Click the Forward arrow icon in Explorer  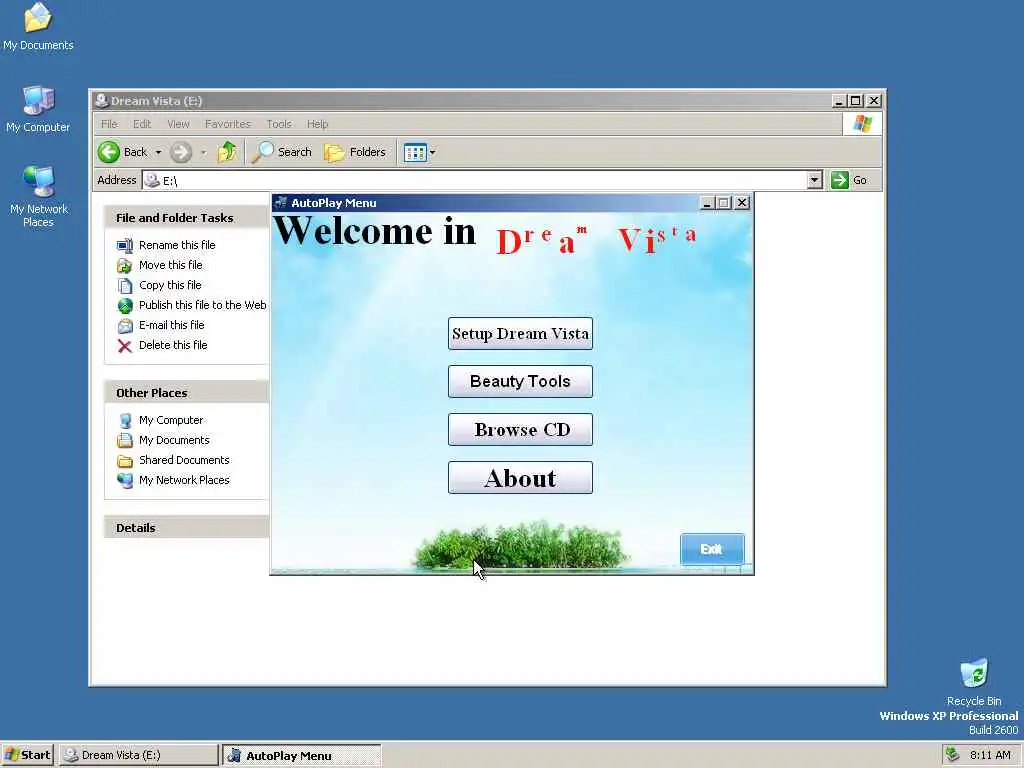181,152
